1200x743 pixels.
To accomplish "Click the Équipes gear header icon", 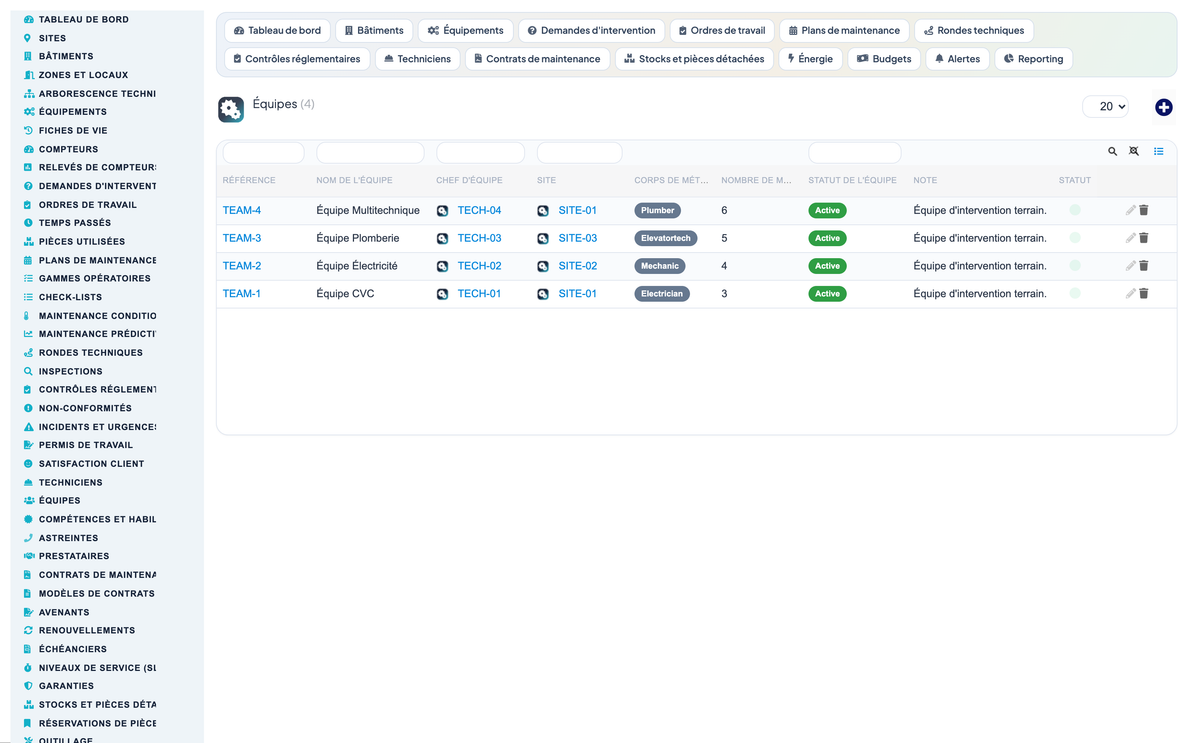I will (x=231, y=110).
